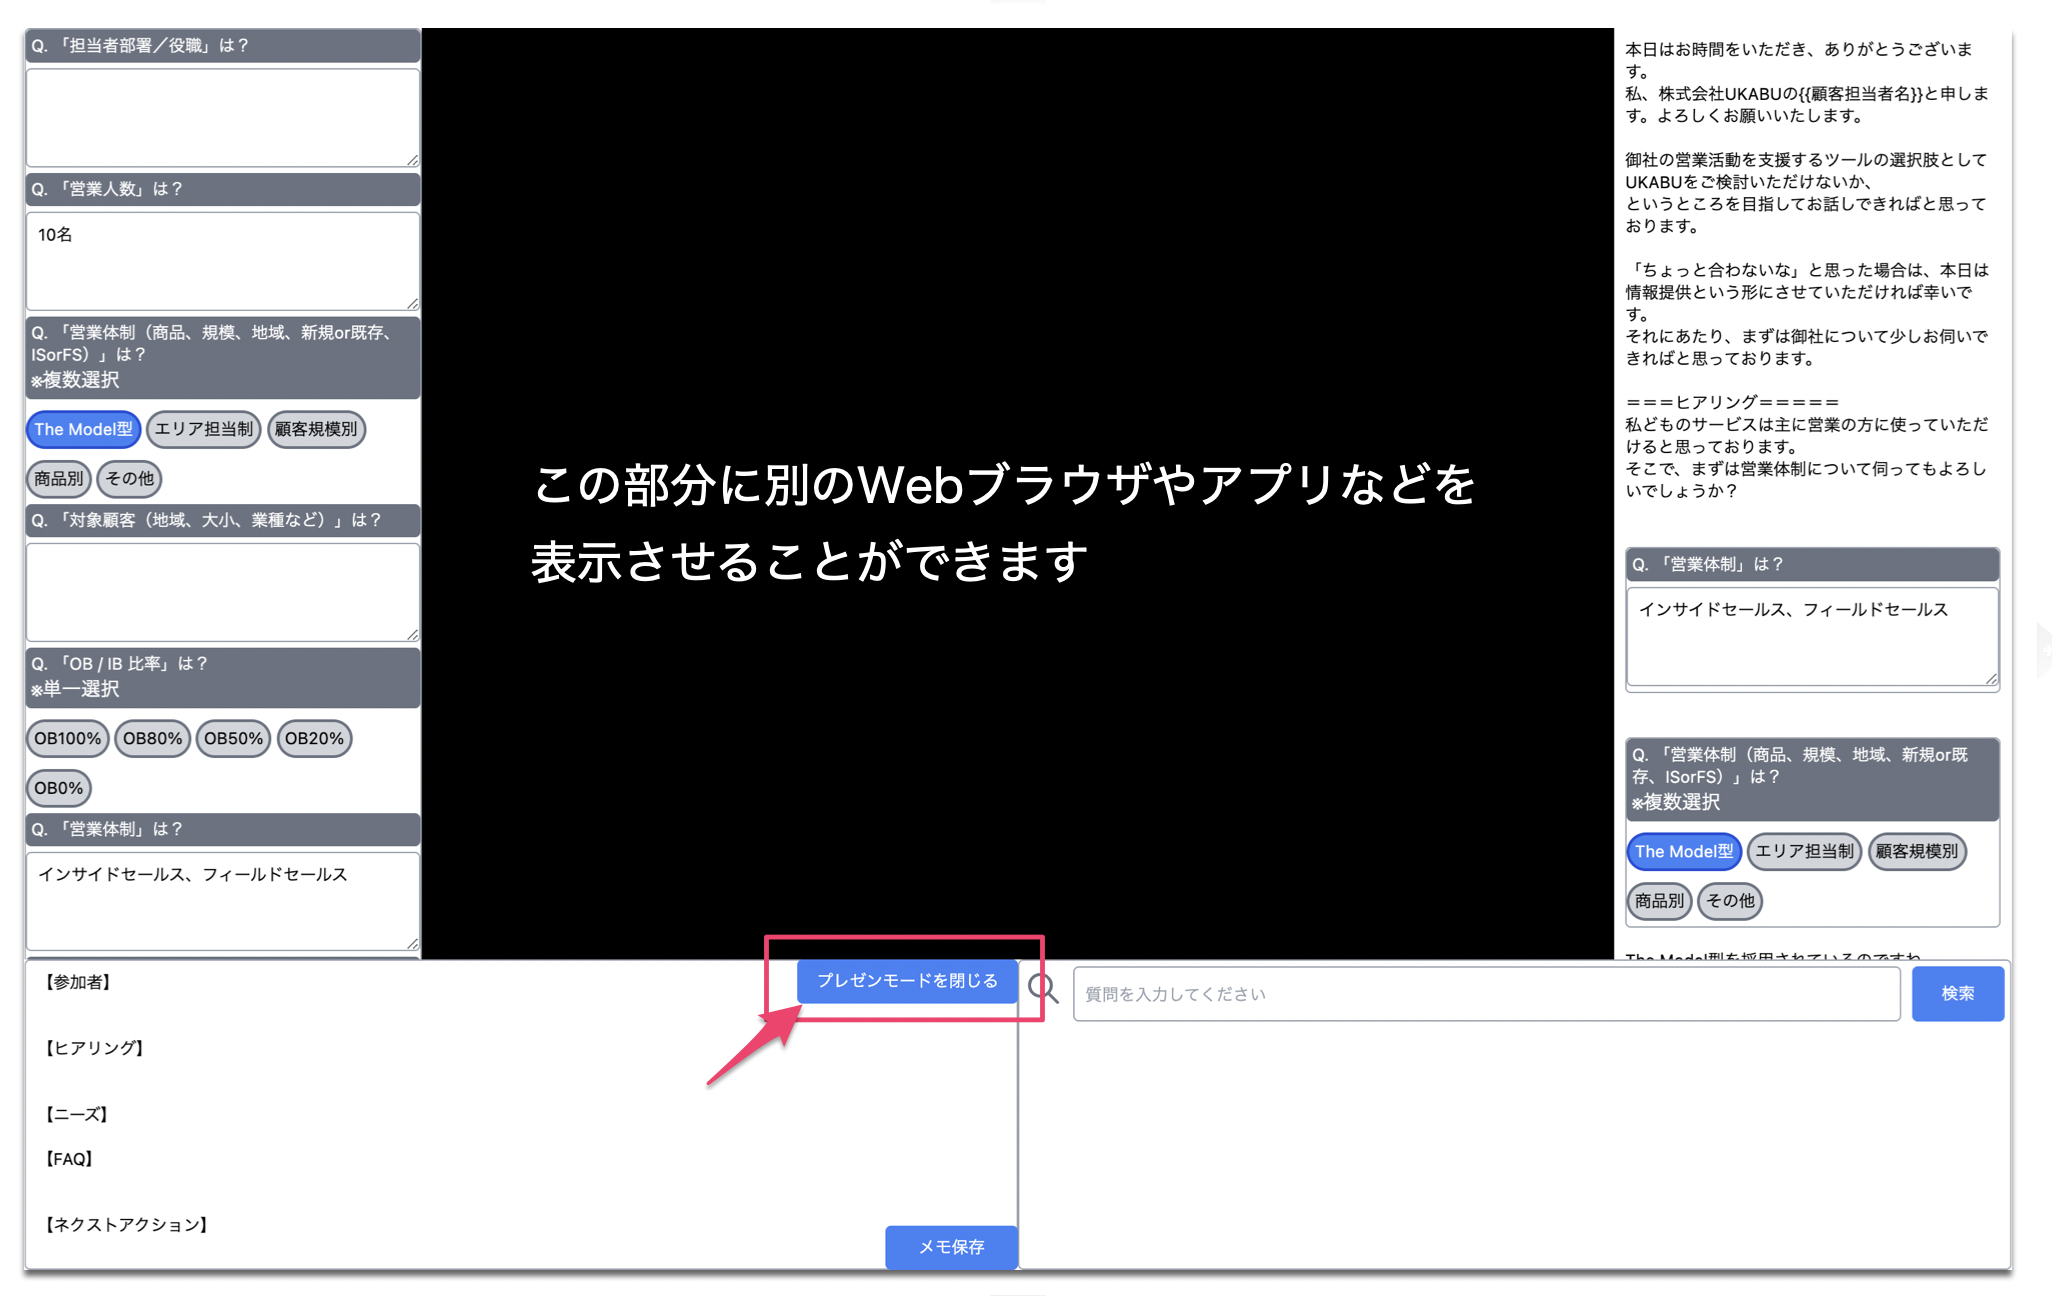Click the 【ネクストアクション】 memo line
Viewport: 2052px width, 1296px height.
(x=126, y=1225)
